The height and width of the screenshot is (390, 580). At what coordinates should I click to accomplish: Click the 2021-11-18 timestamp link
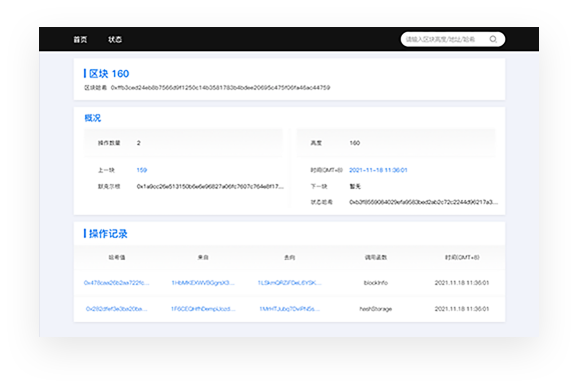pos(378,170)
